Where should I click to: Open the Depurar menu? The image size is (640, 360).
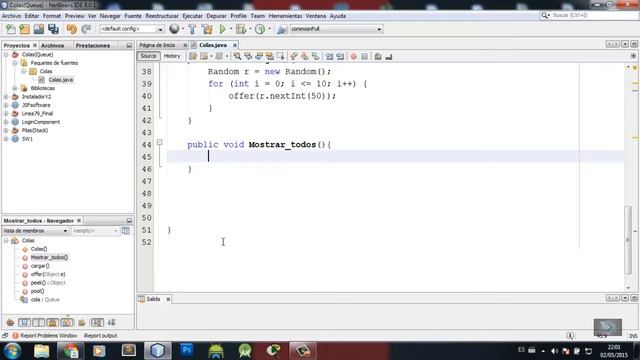216,16
